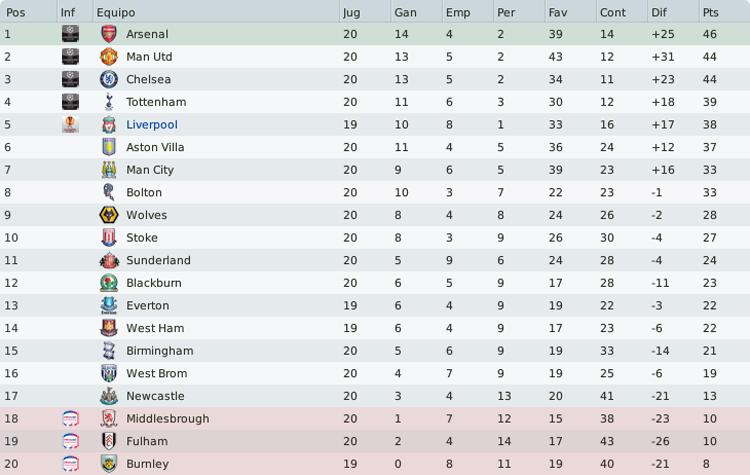Select the West Ham team name

pos(155,328)
